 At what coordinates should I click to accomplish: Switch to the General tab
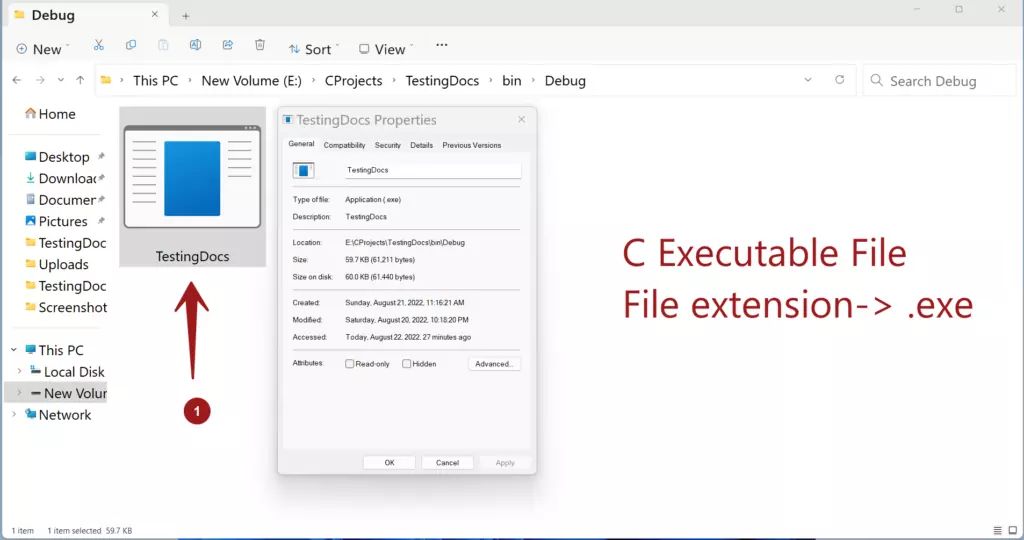301,144
